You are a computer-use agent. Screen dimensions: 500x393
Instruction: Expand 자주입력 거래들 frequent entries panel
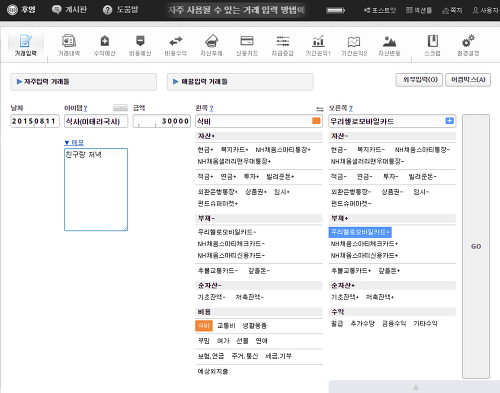[x=83, y=82]
